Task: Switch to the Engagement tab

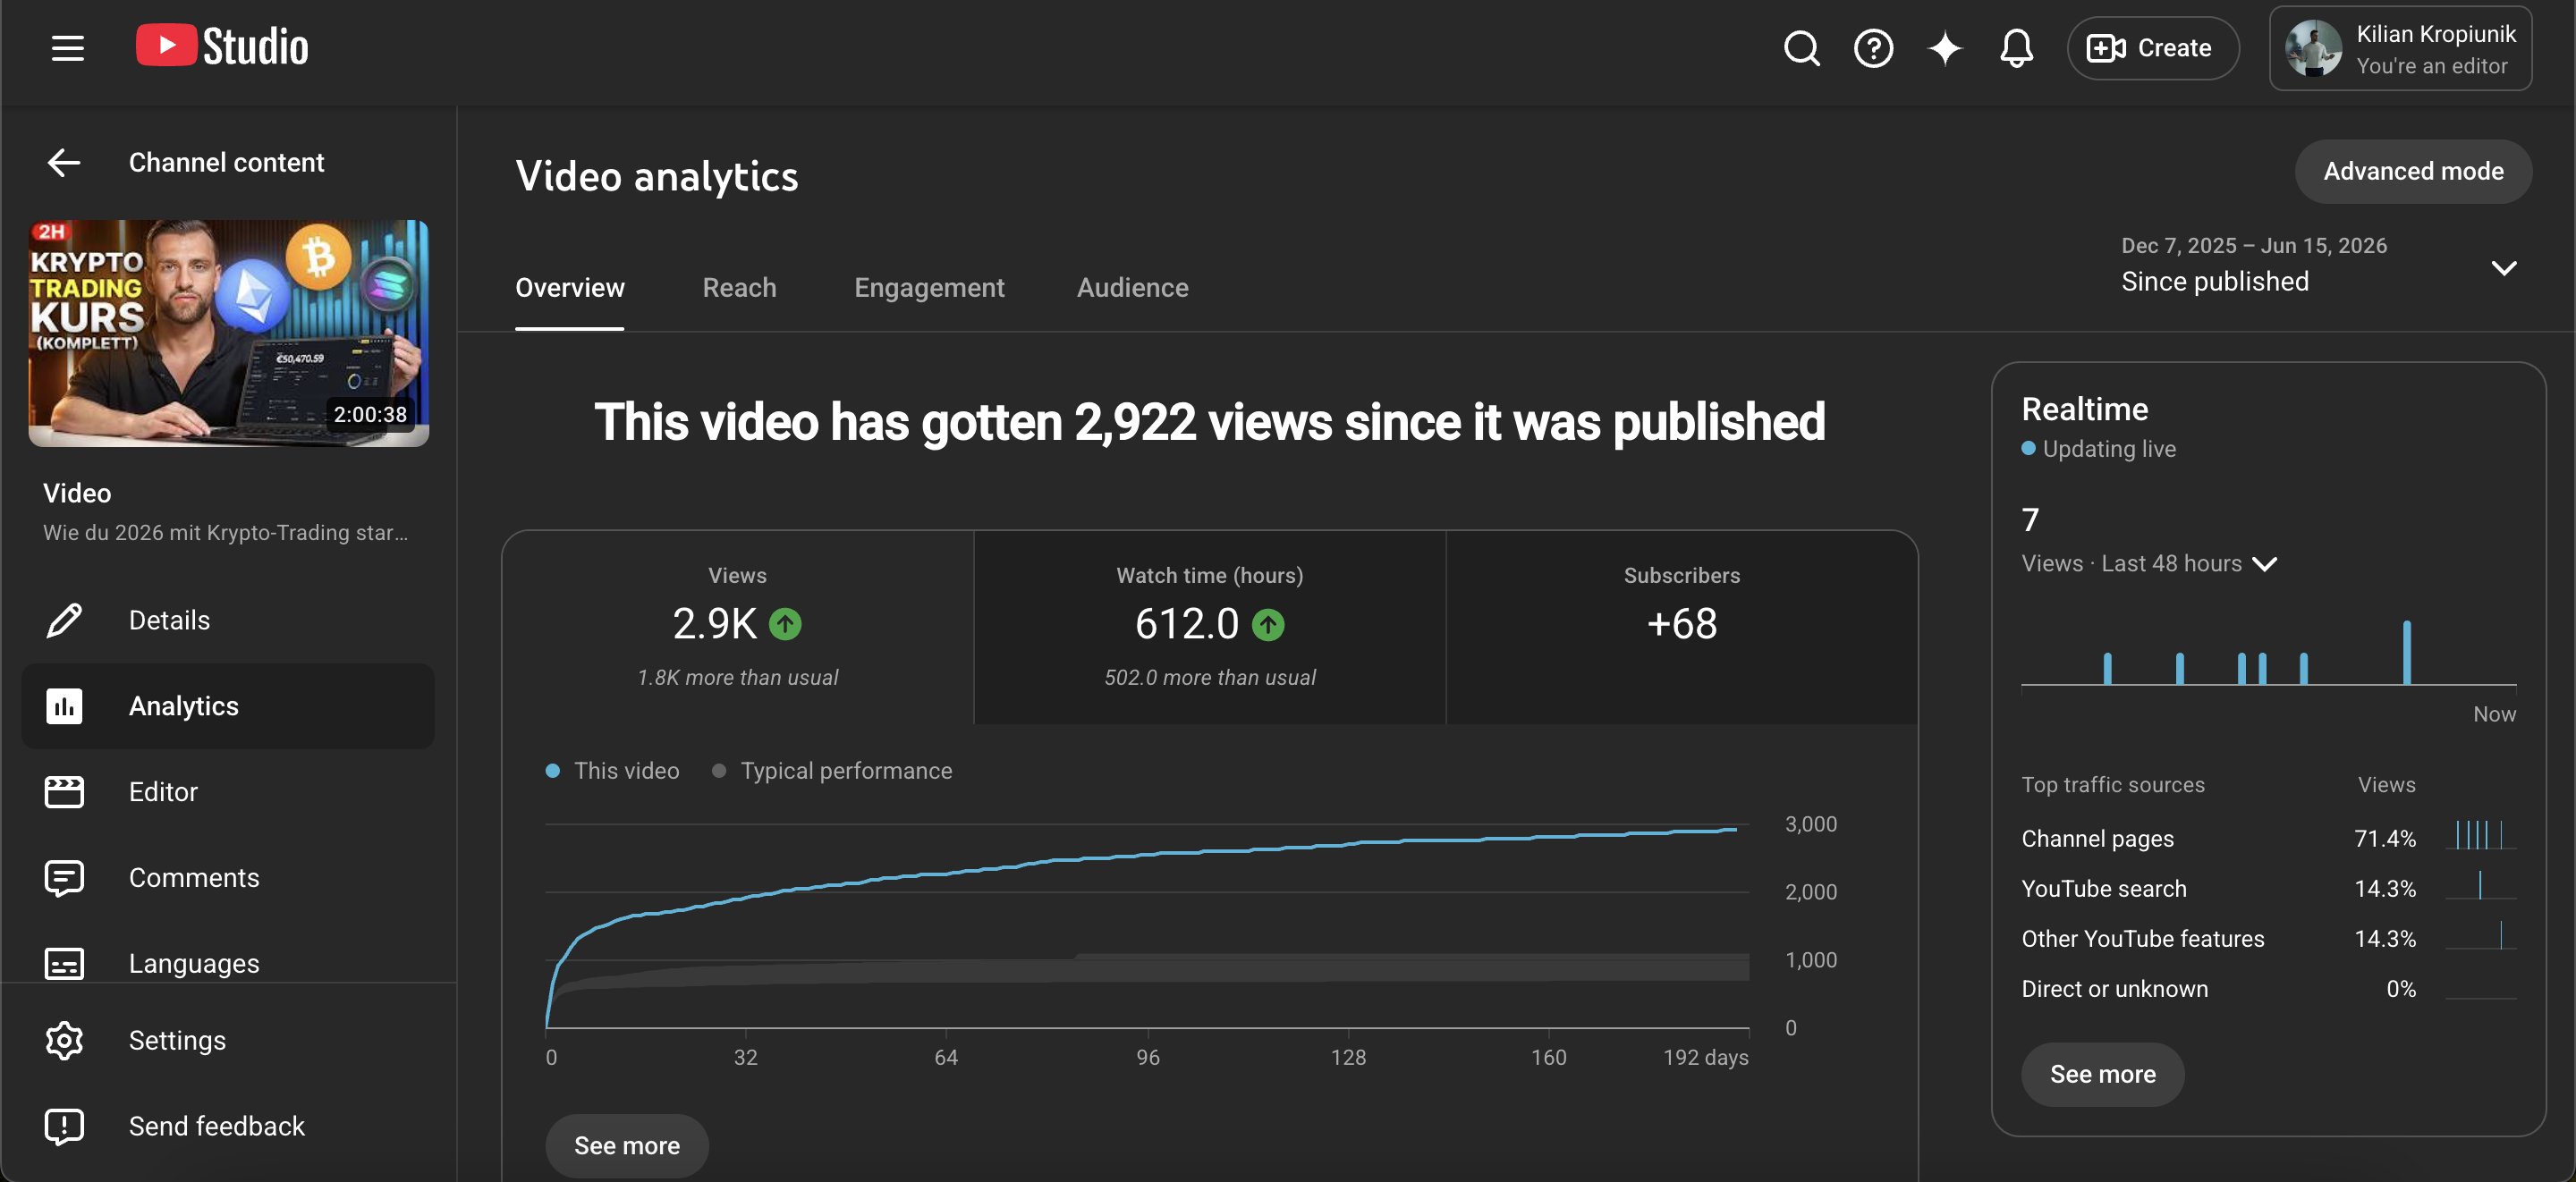Action: [x=929, y=288]
